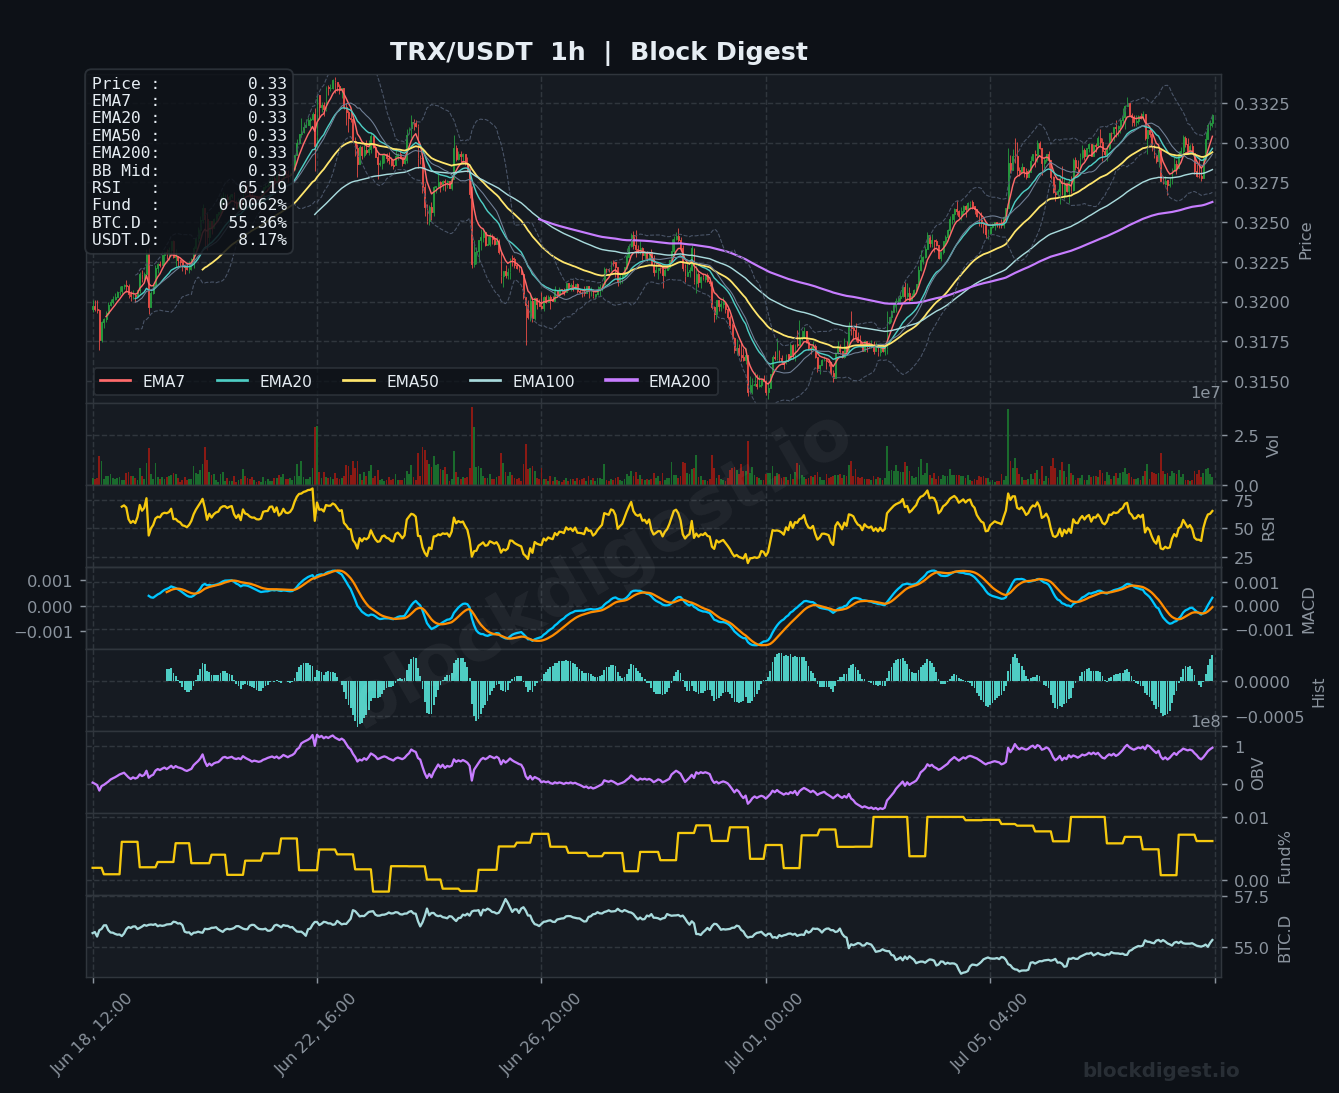Click the 55.0 tick on BTC.D axis
This screenshot has width=1339, height=1093.
click(x=1252, y=948)
